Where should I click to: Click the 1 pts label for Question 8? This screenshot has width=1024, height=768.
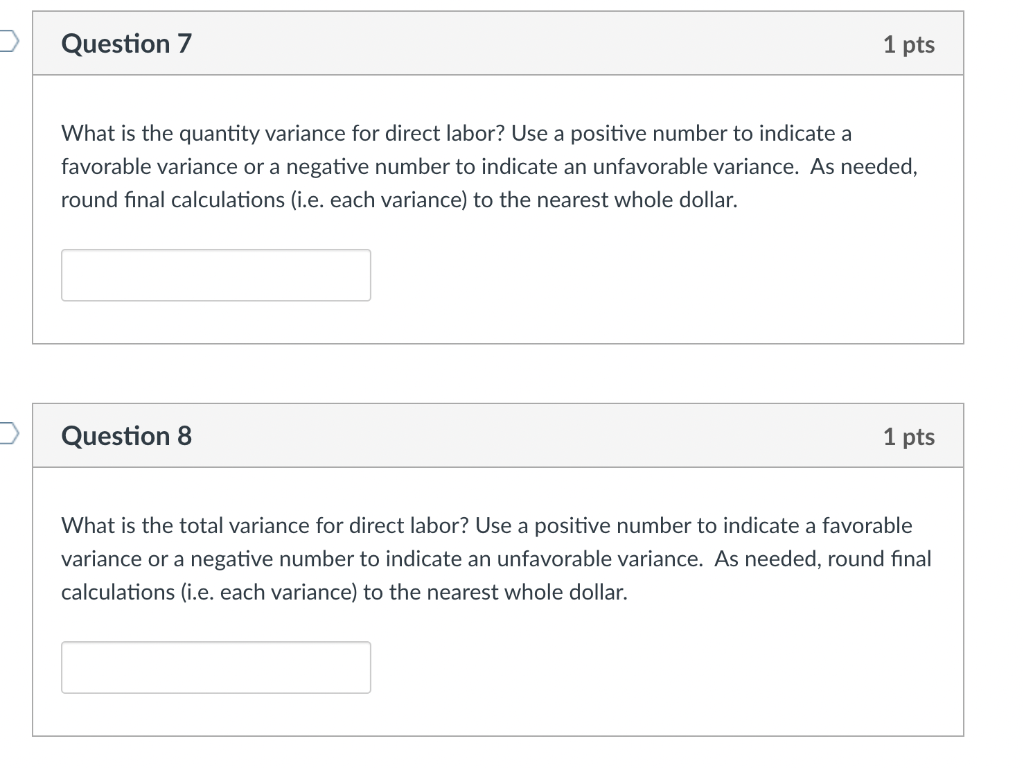tap(909, 436)
